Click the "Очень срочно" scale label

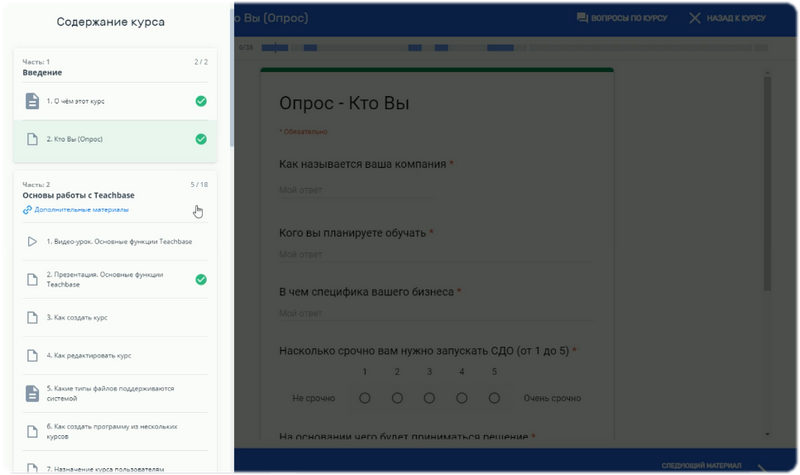click(552, 398)
